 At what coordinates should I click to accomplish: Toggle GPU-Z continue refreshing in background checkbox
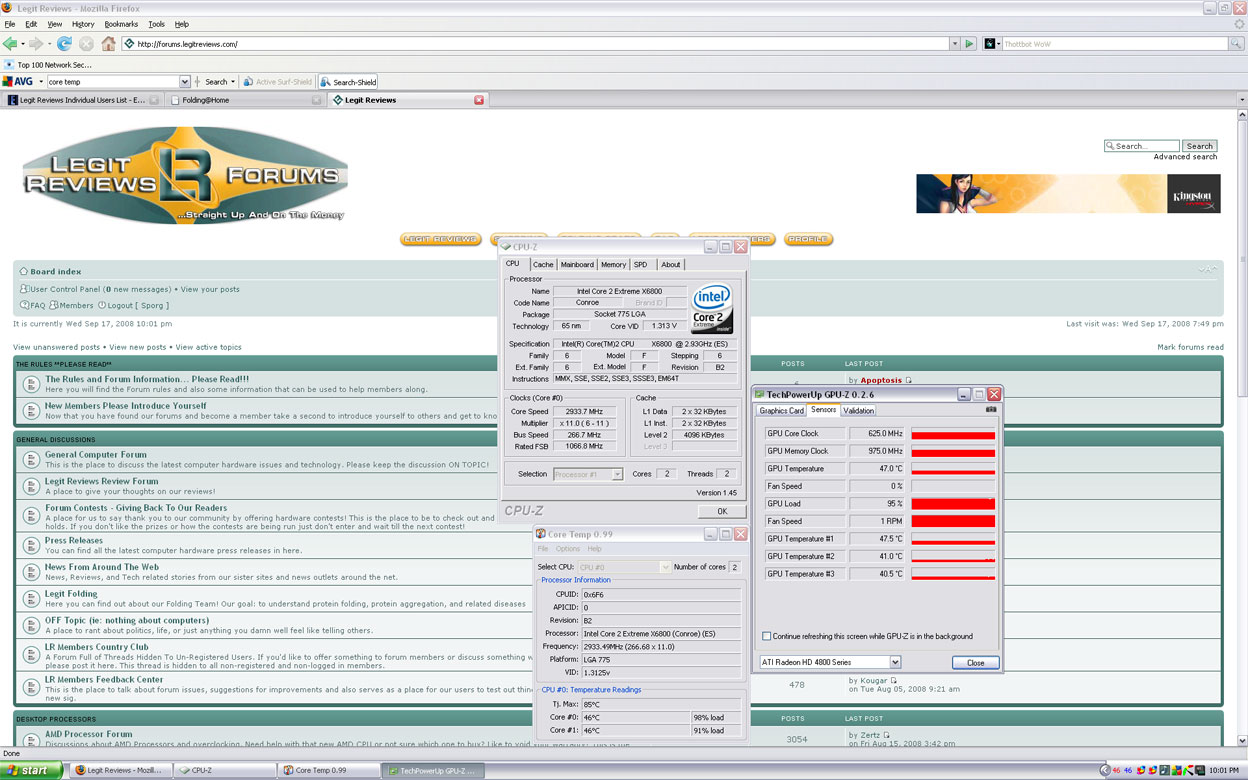(x=767, y=636)
